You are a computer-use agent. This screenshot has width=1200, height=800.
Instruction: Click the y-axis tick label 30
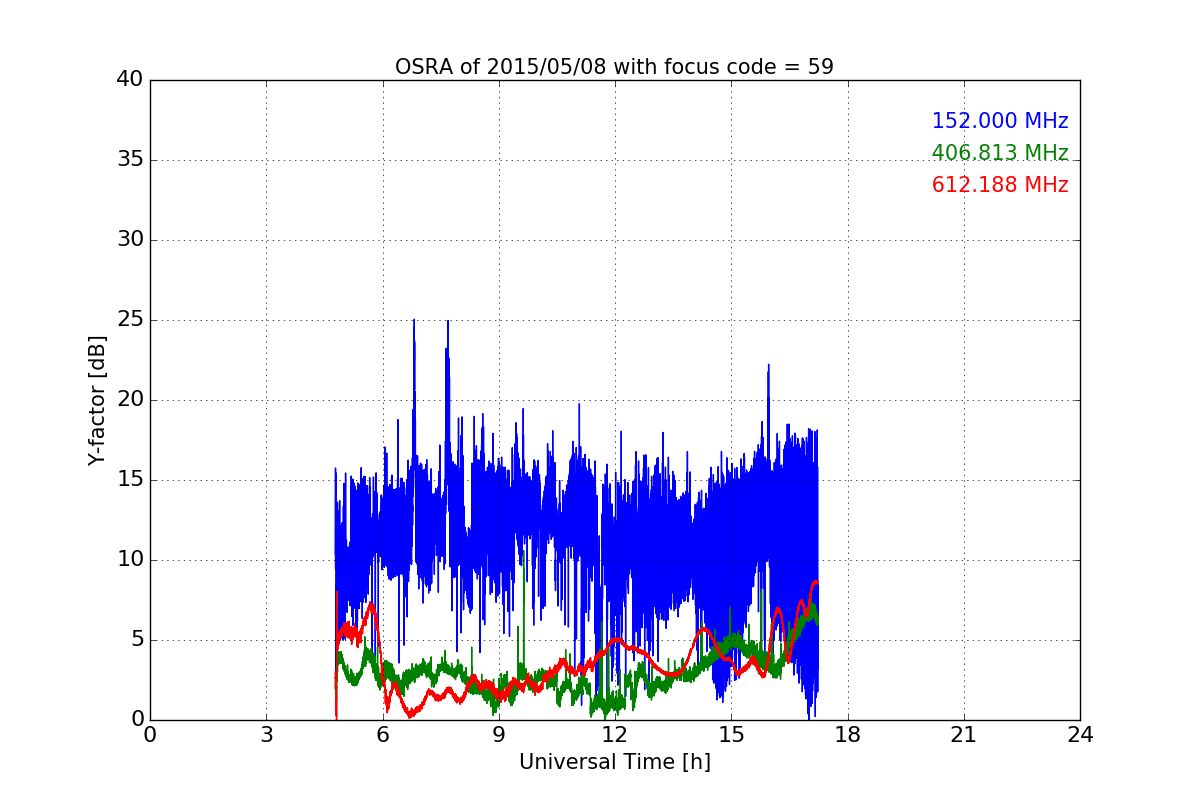point(130,240)
